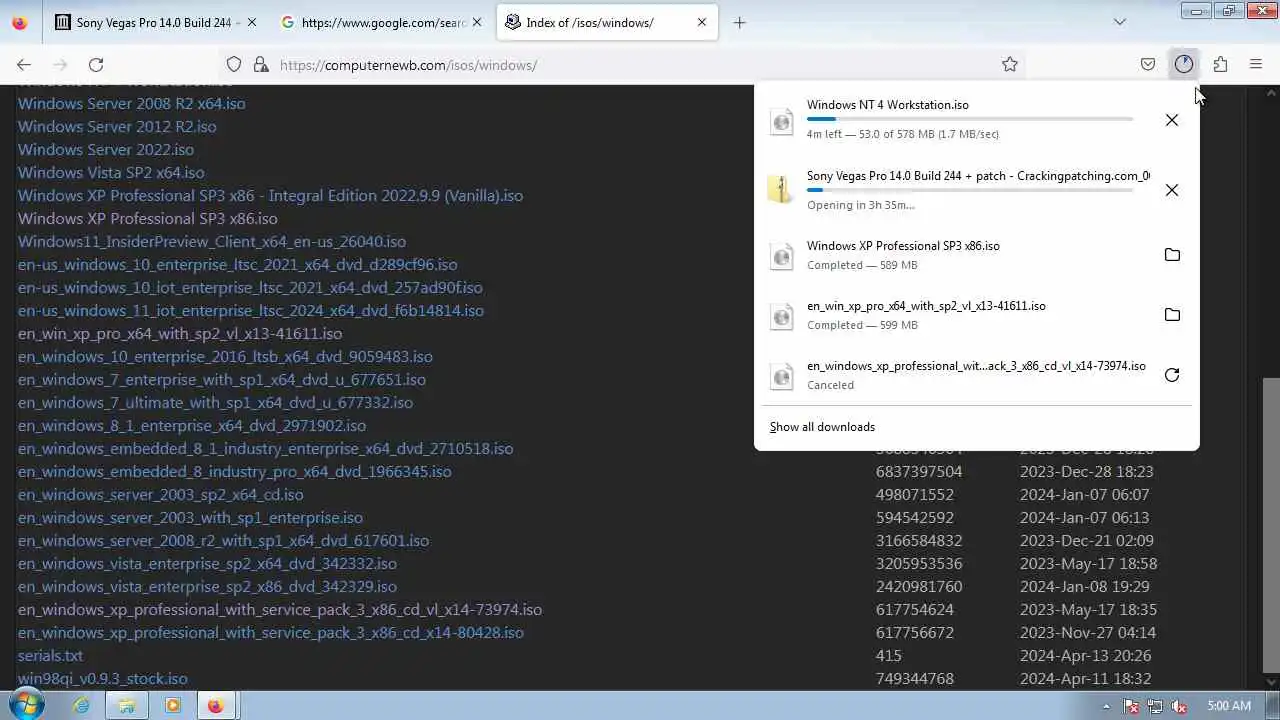Click the page vertical scrollbar thumb
Image resolution: width=1280 pixels, height=720 pixels.
coord(1271,526)
